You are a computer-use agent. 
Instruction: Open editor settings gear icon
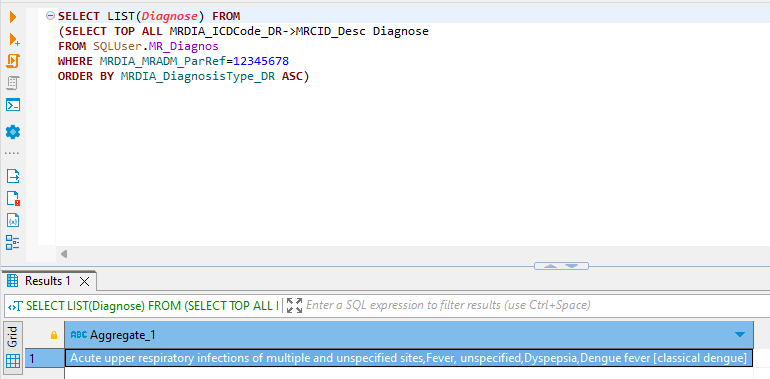point(13,132)
